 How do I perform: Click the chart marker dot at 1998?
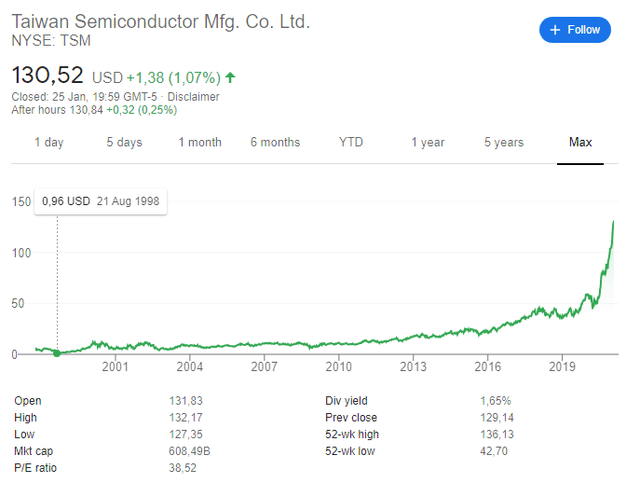tap(57, 352)
